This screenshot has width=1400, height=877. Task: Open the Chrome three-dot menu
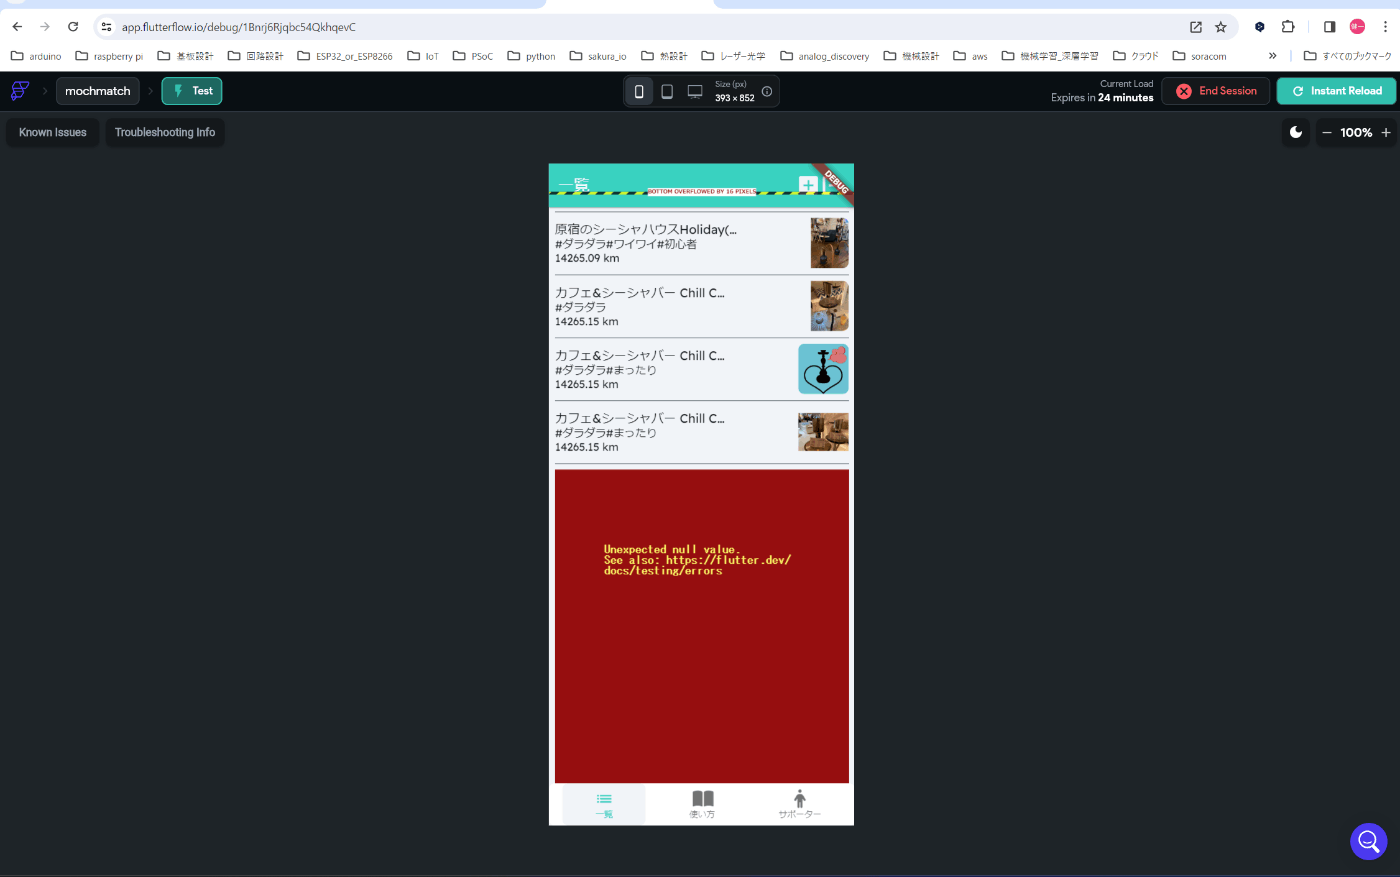tap(1385, 27)
